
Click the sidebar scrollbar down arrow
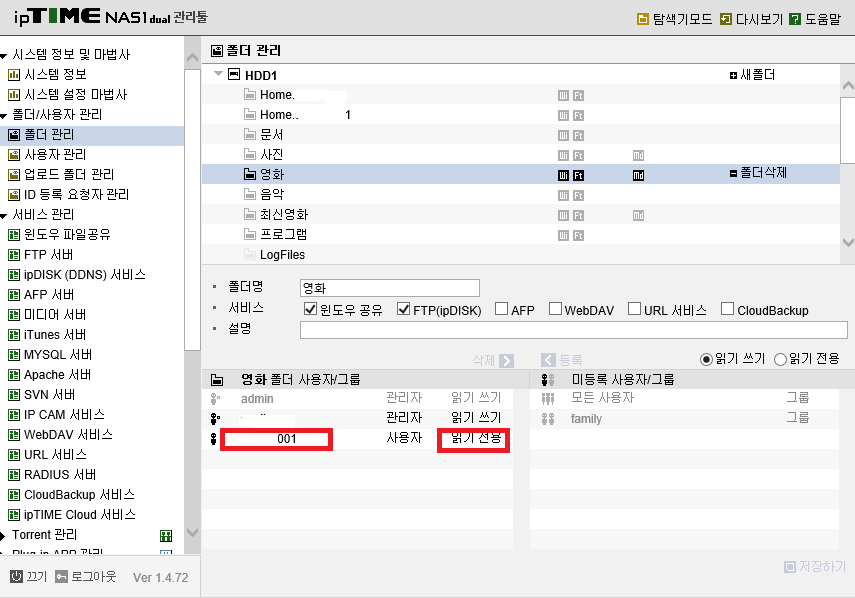pyautogui.click(x=192, y=532)
